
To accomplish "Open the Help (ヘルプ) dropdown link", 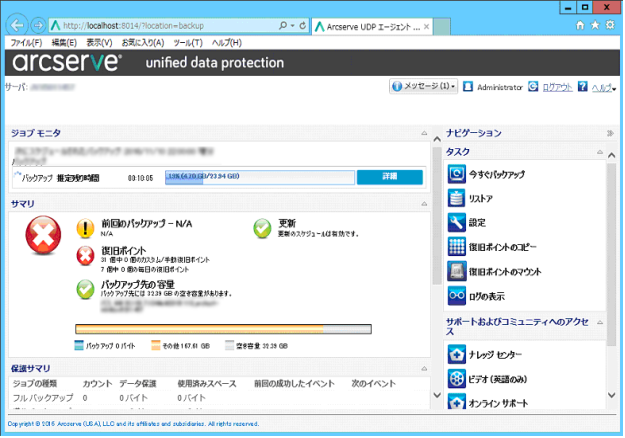I will point(603,87).
